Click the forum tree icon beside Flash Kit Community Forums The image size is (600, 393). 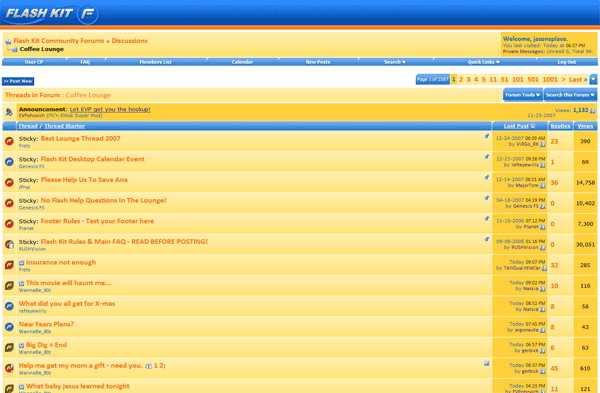8,41
